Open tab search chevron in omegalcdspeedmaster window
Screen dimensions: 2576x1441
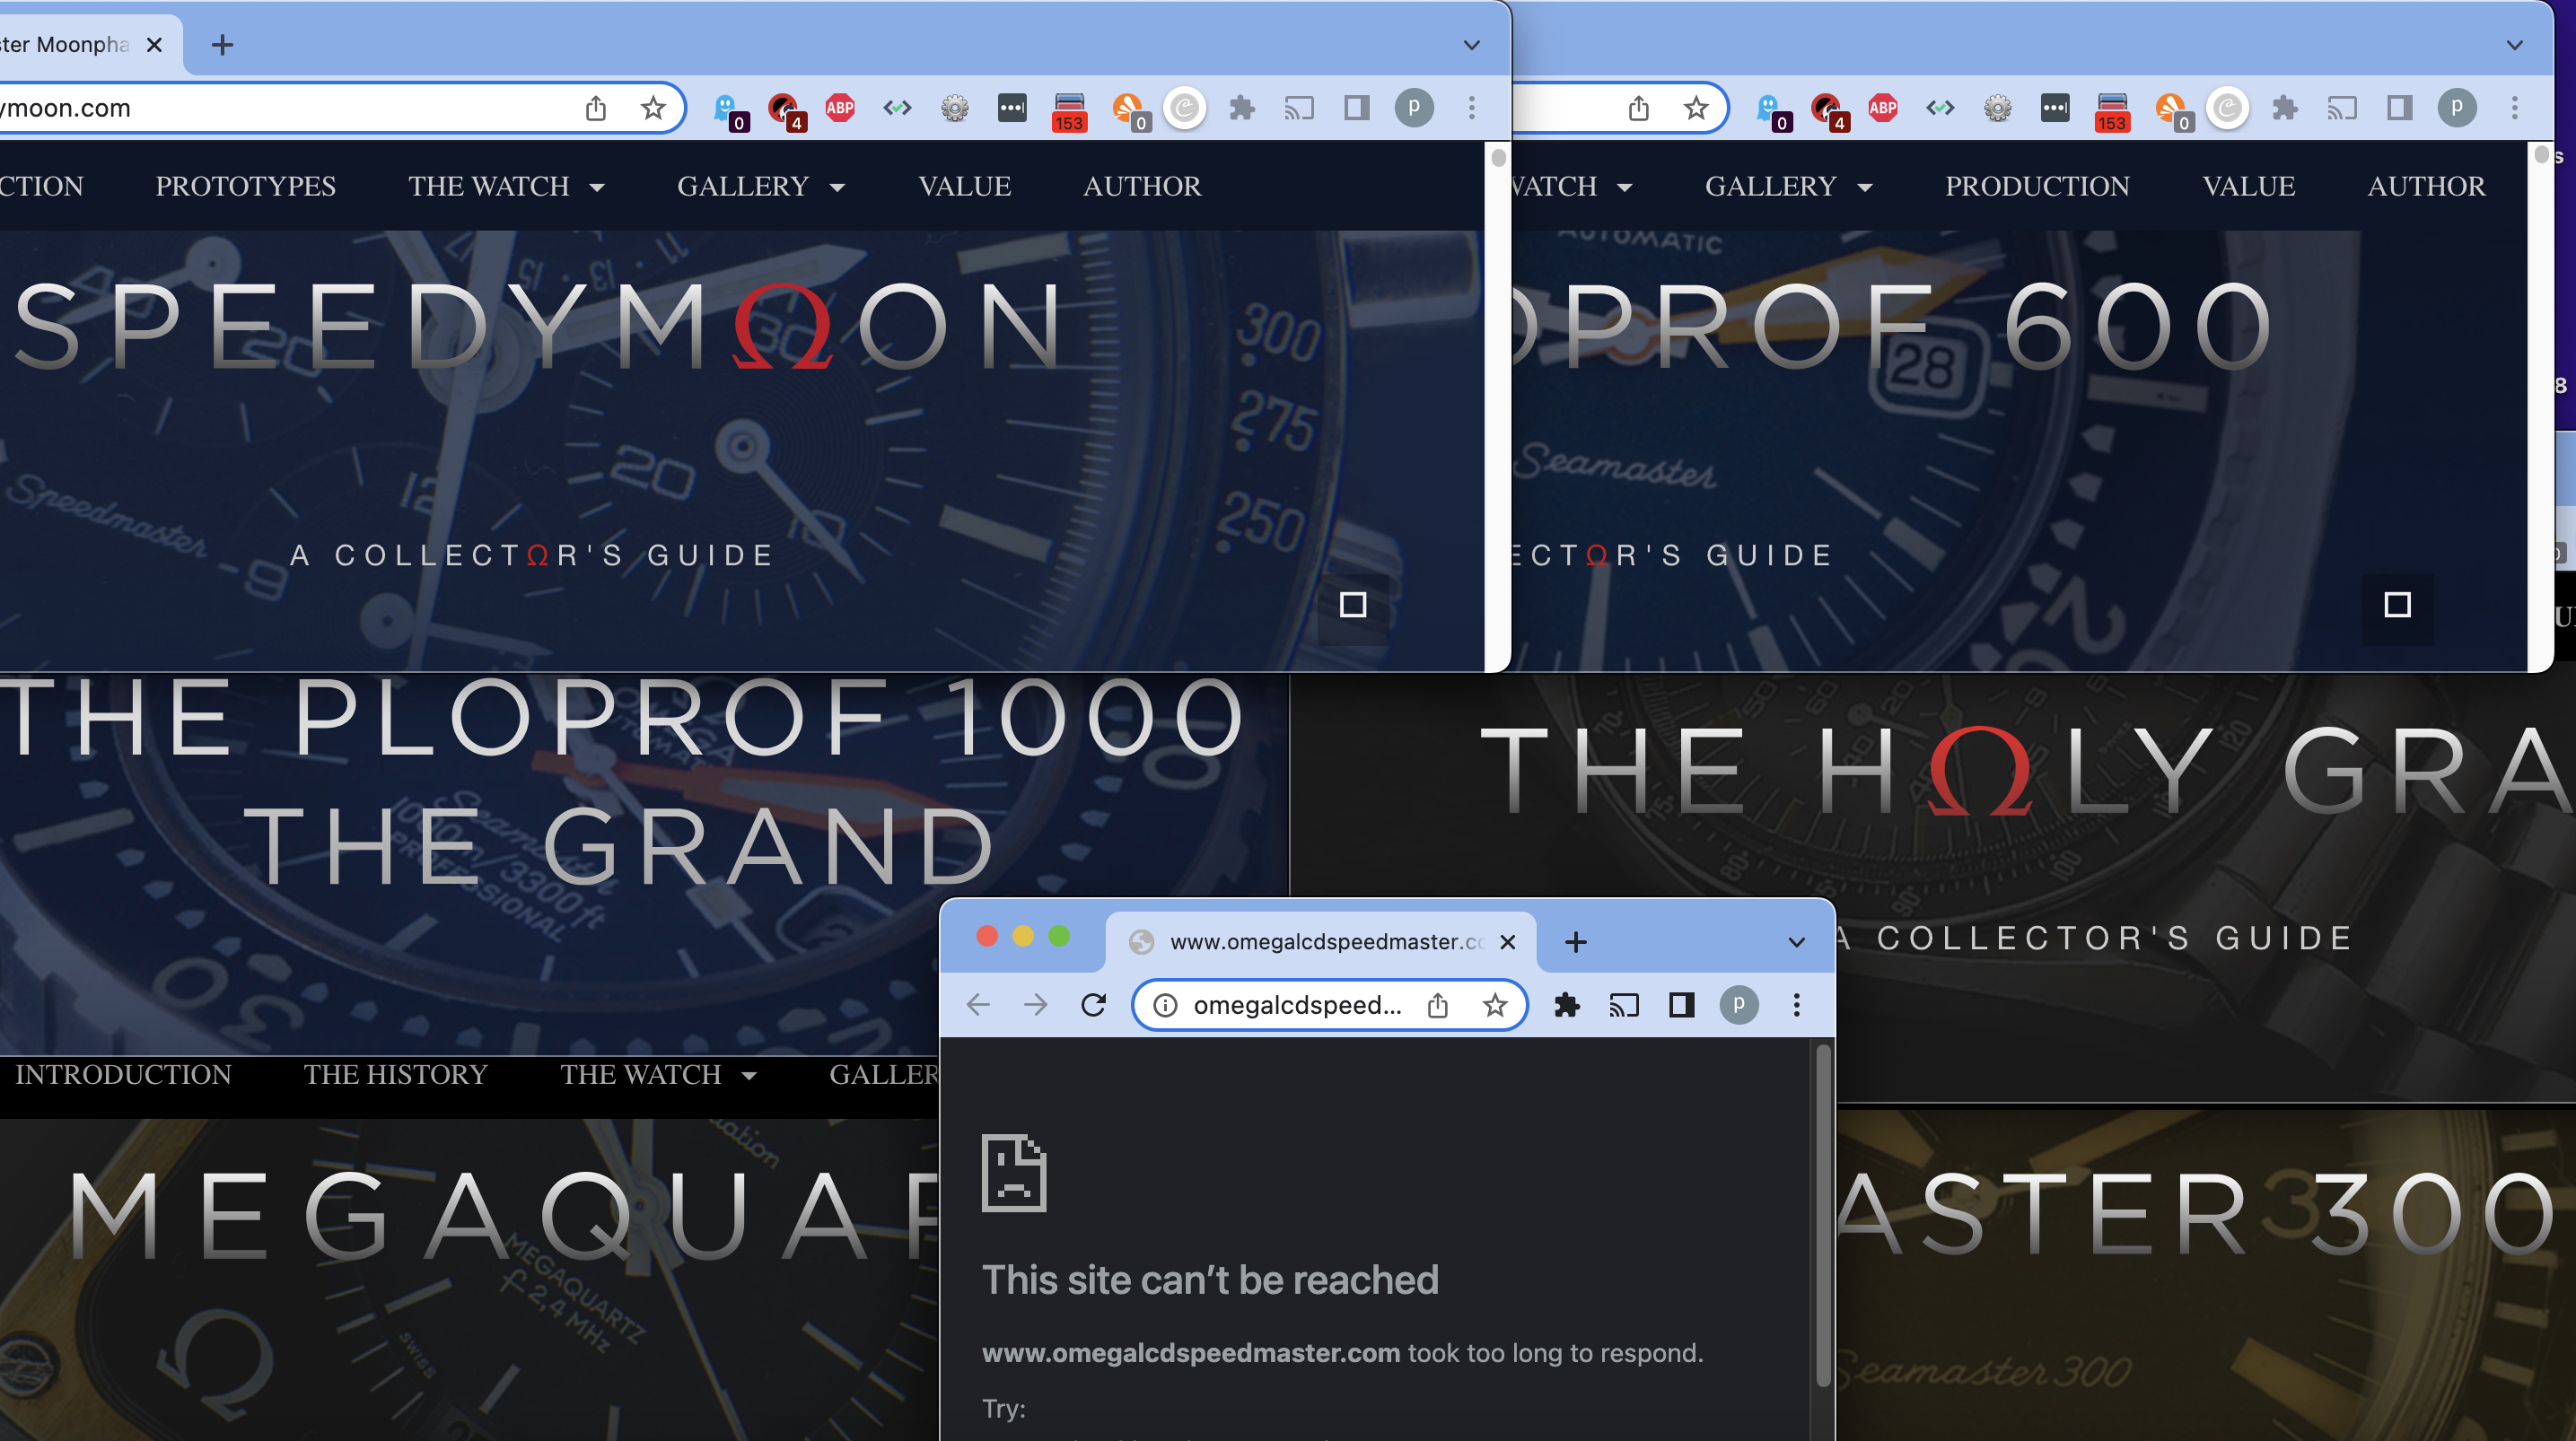1796,941
